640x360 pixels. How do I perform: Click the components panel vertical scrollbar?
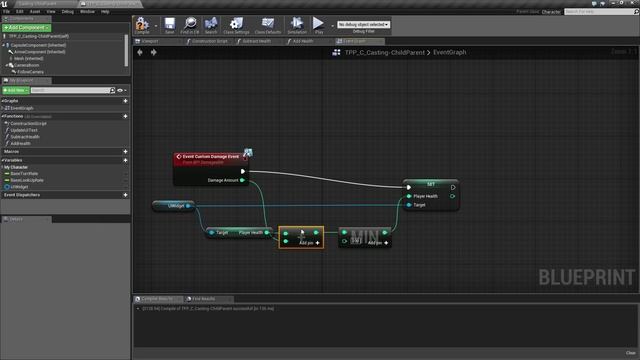click(126, 51)
